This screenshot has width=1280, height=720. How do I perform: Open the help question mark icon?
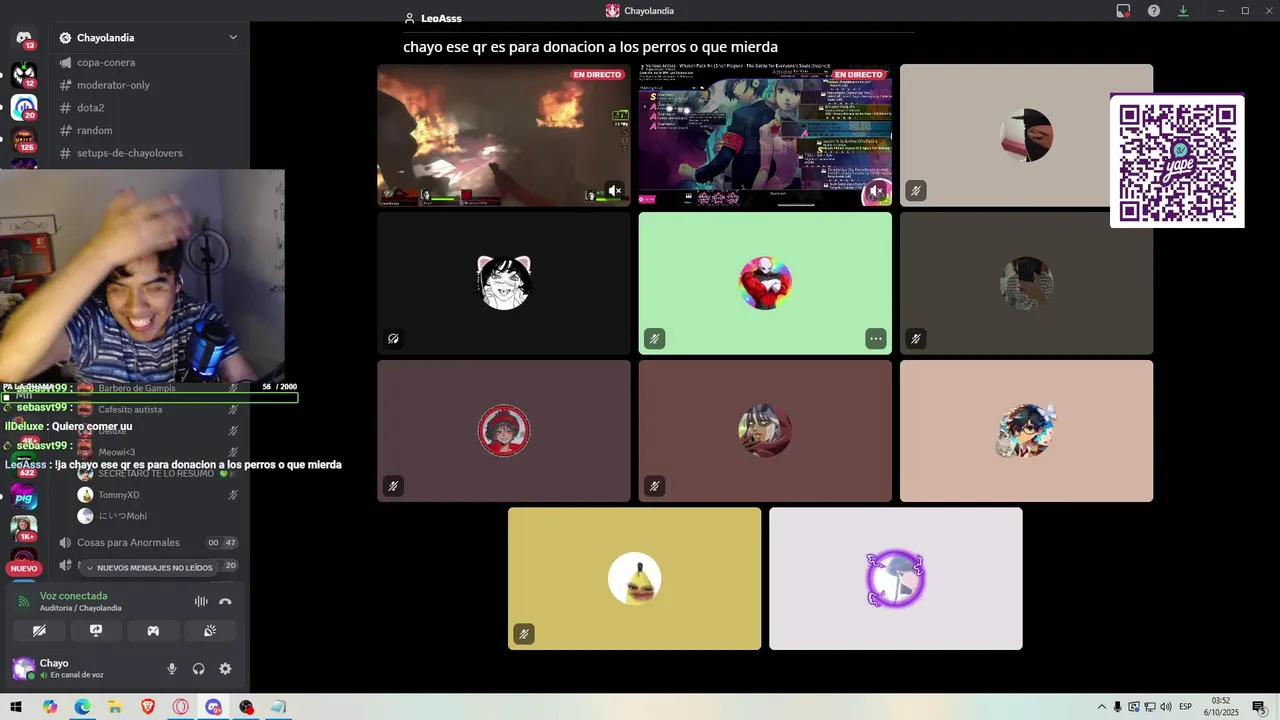click(x=1154, y=11)
